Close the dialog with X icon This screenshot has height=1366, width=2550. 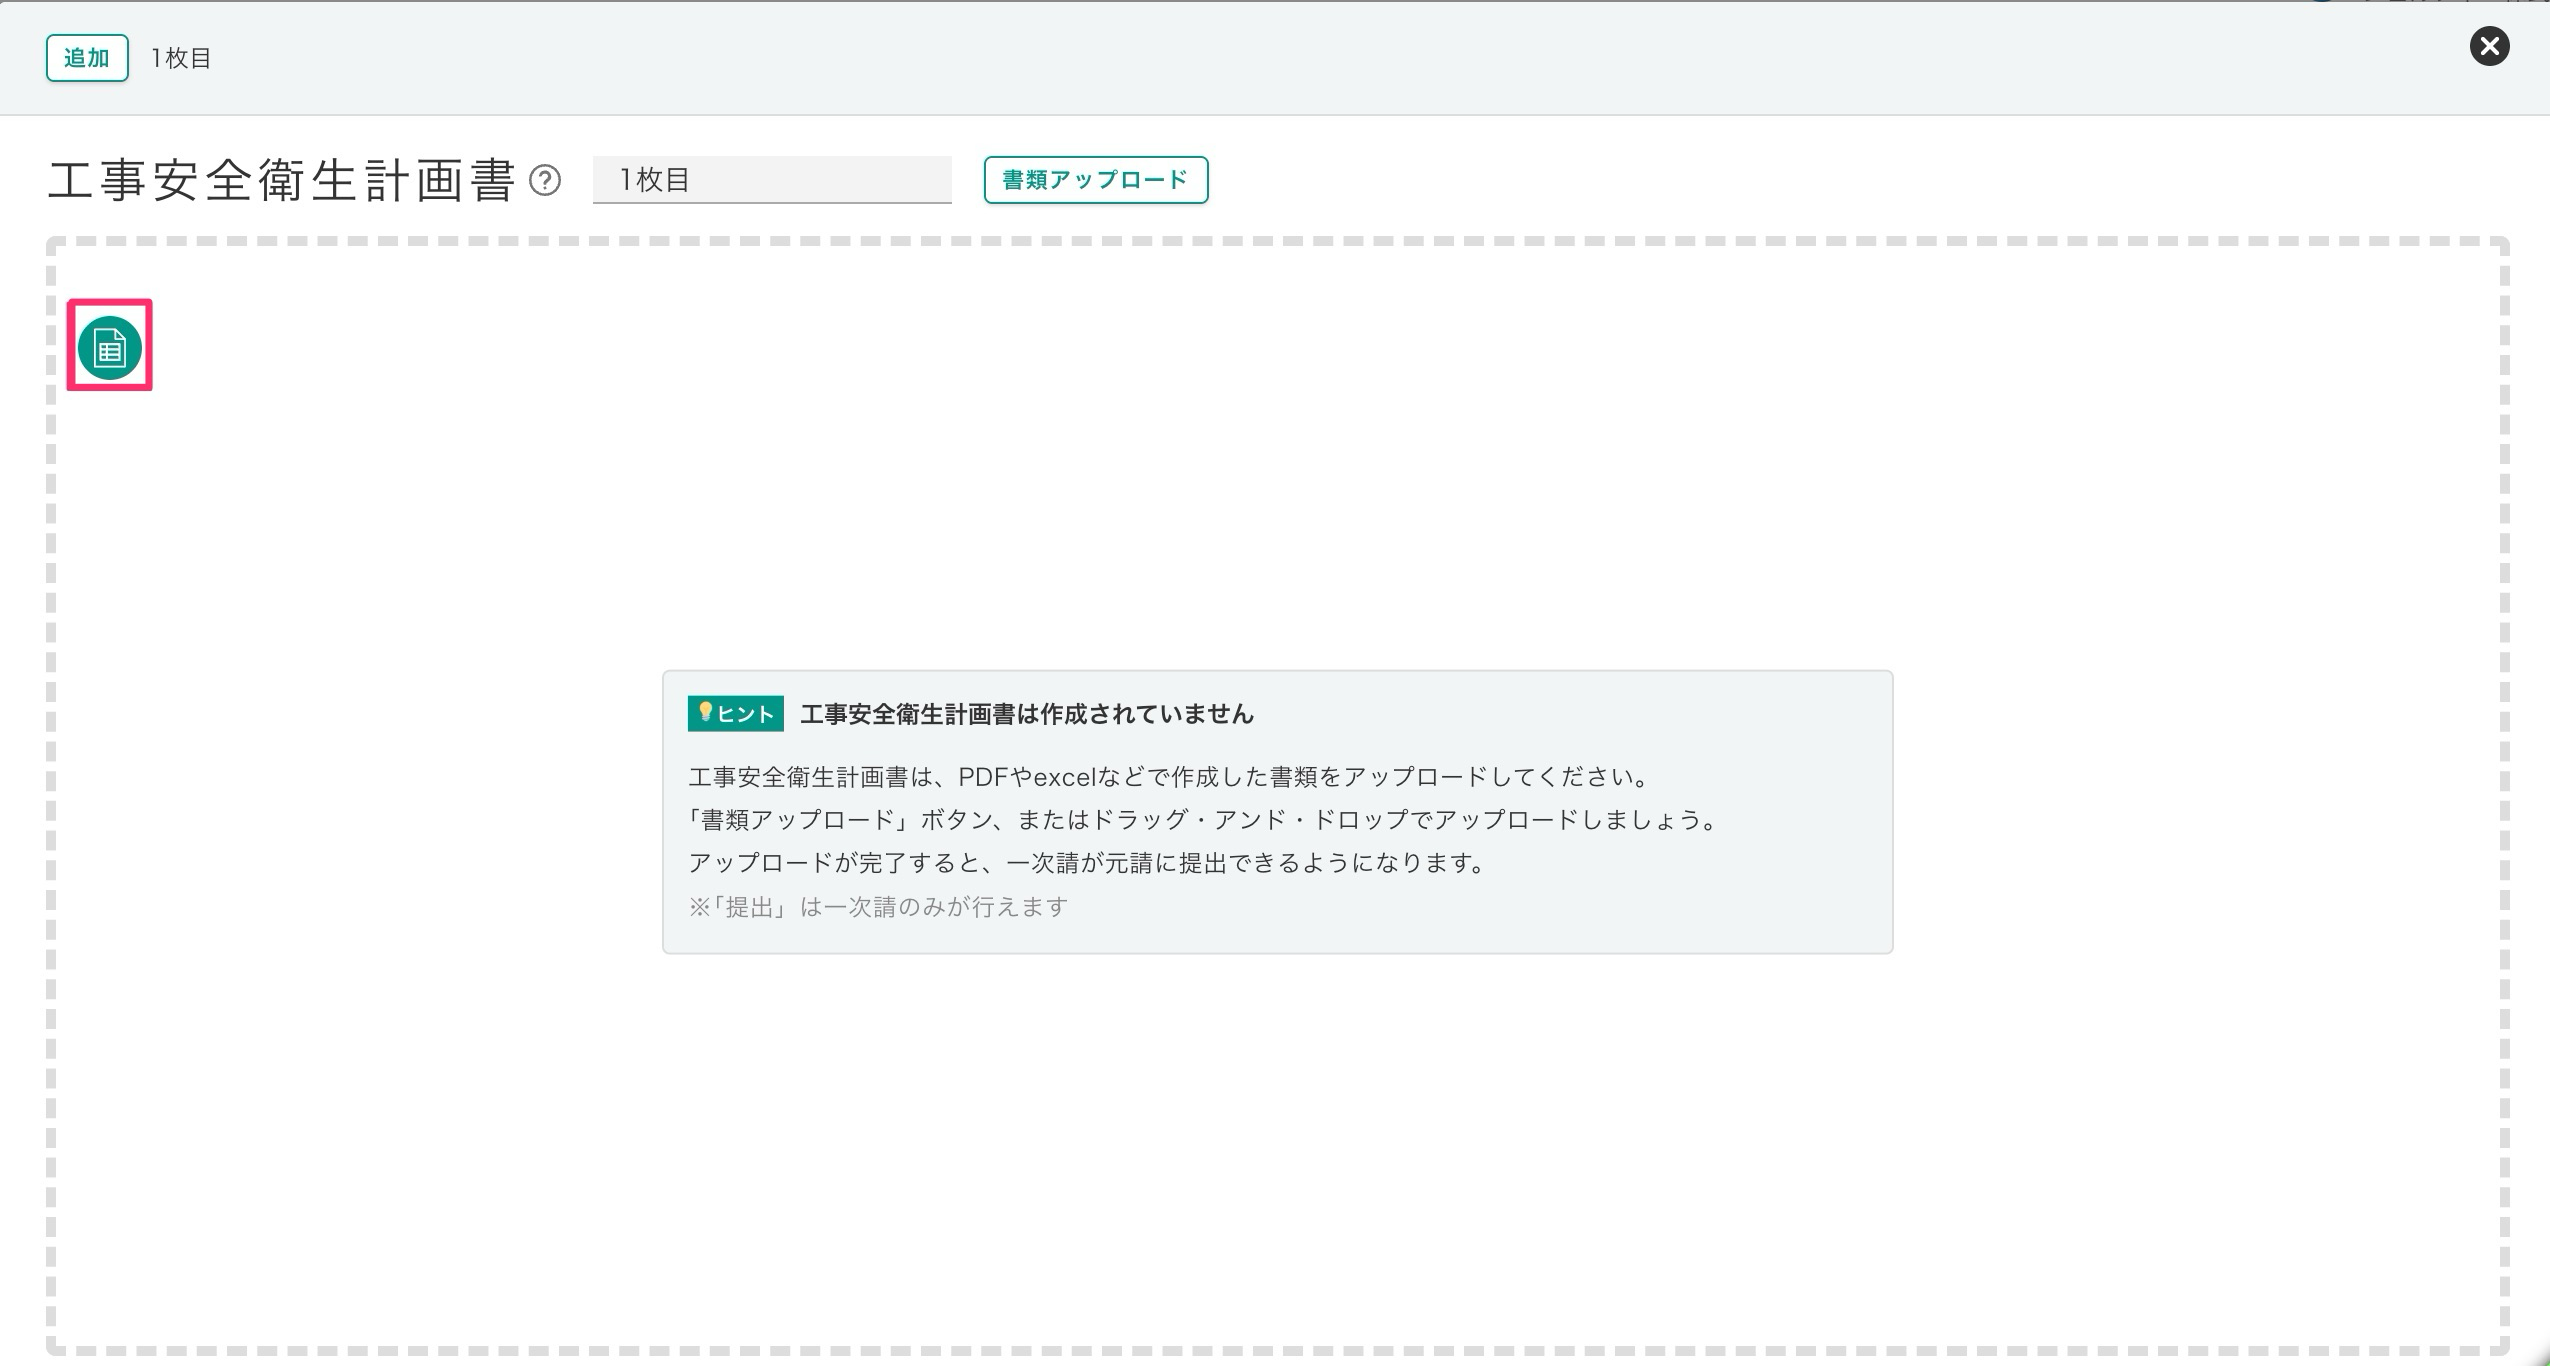coord(2489,46)
